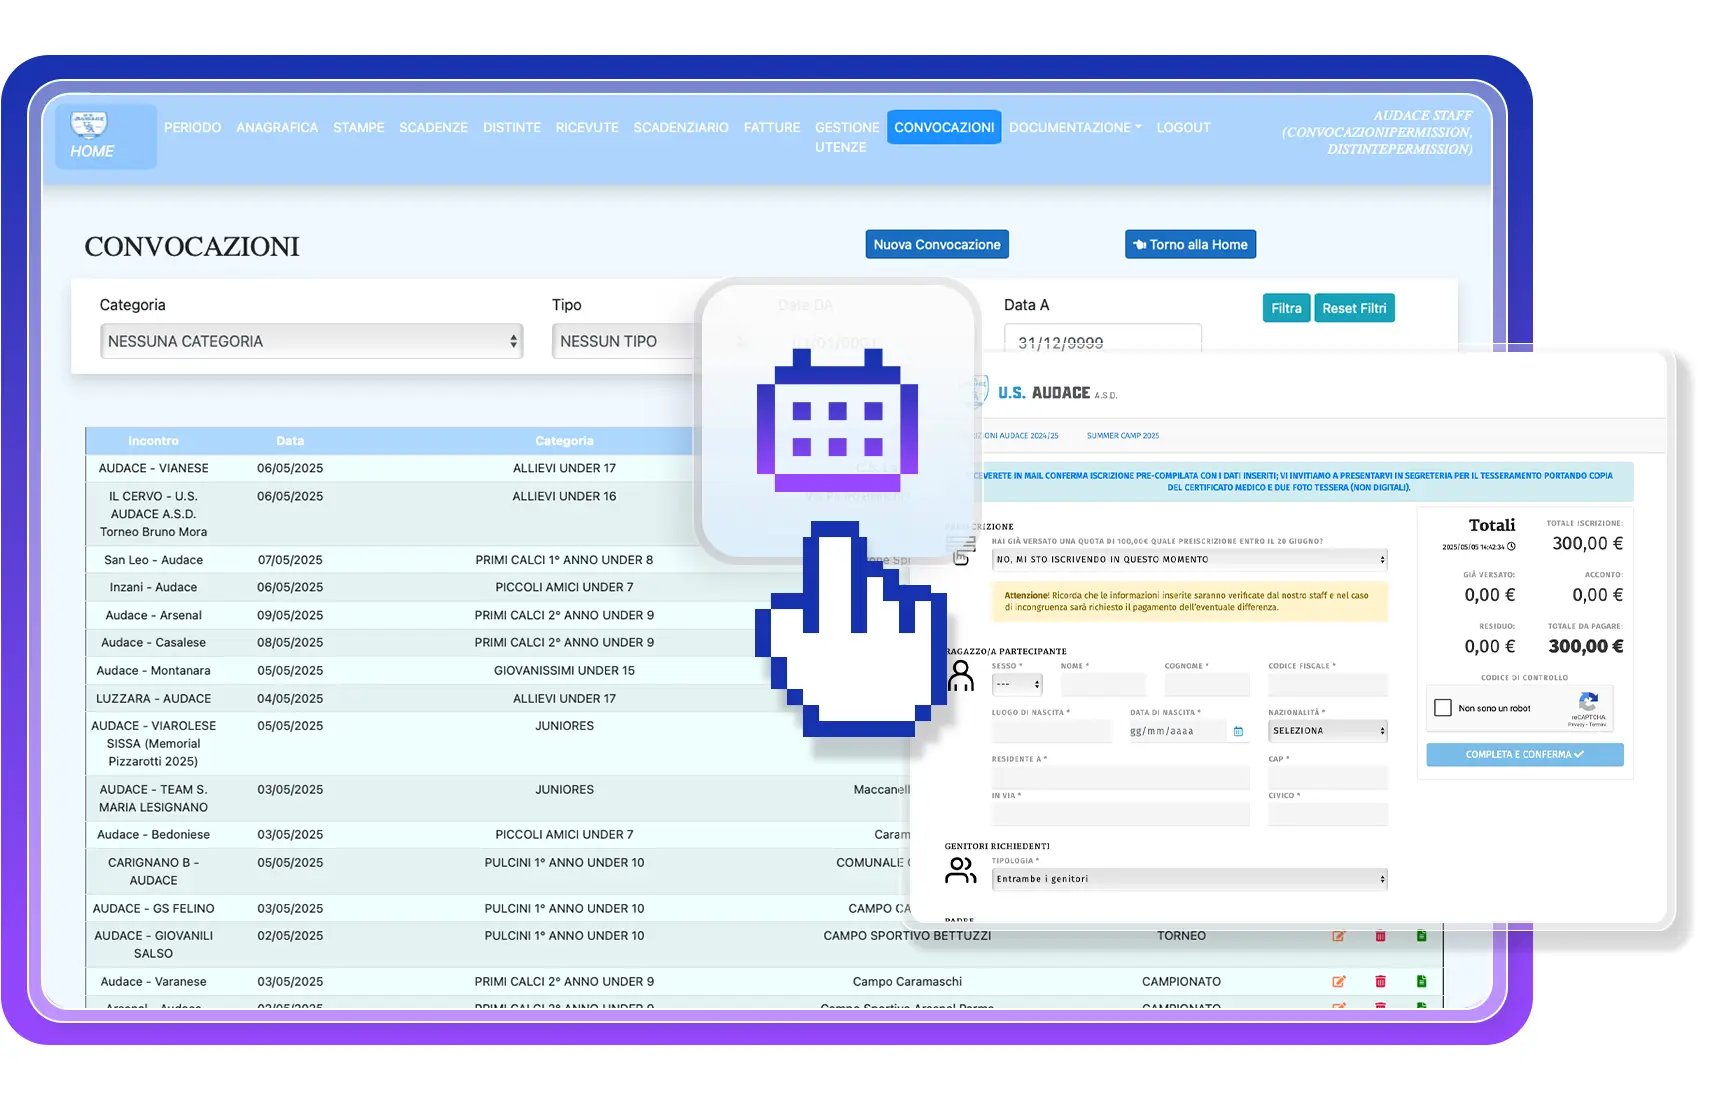
Task: Click edit icon in Audace - Varanese row
Action: coord(1339,981)
